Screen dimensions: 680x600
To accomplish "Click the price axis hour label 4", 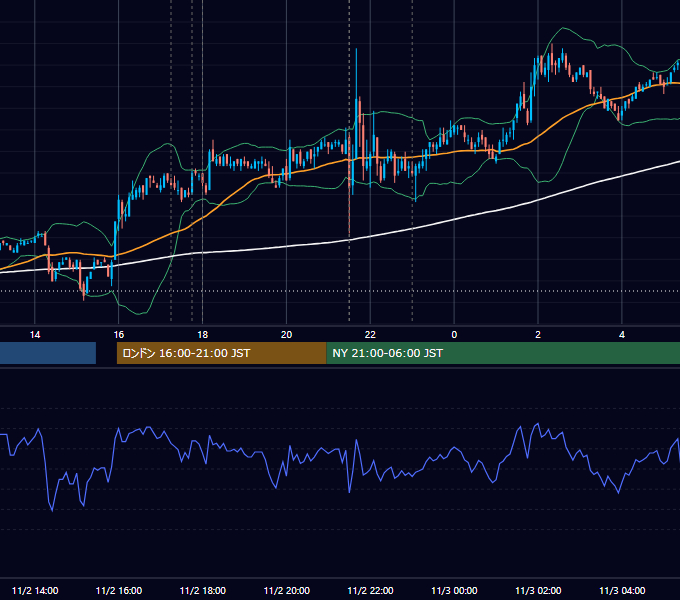I will tap(622, 335).
